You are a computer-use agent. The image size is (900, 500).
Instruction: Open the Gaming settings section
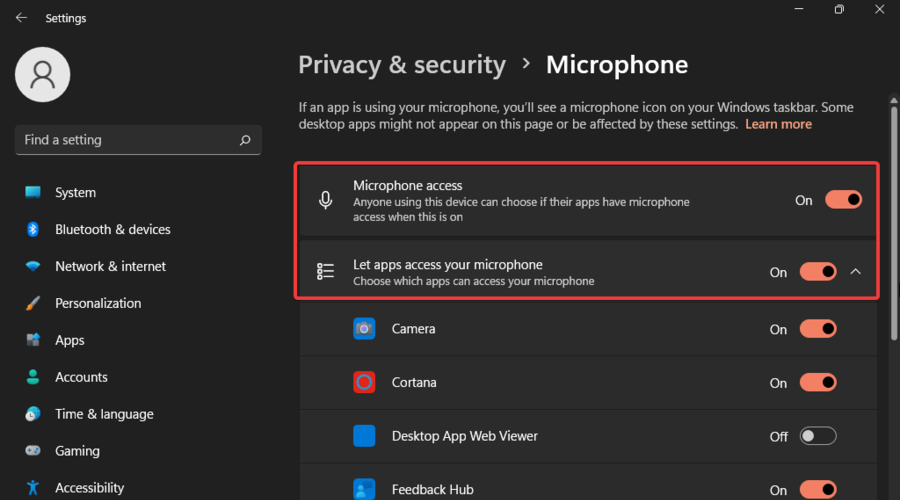pyautogui.click(x=77, y=451)
